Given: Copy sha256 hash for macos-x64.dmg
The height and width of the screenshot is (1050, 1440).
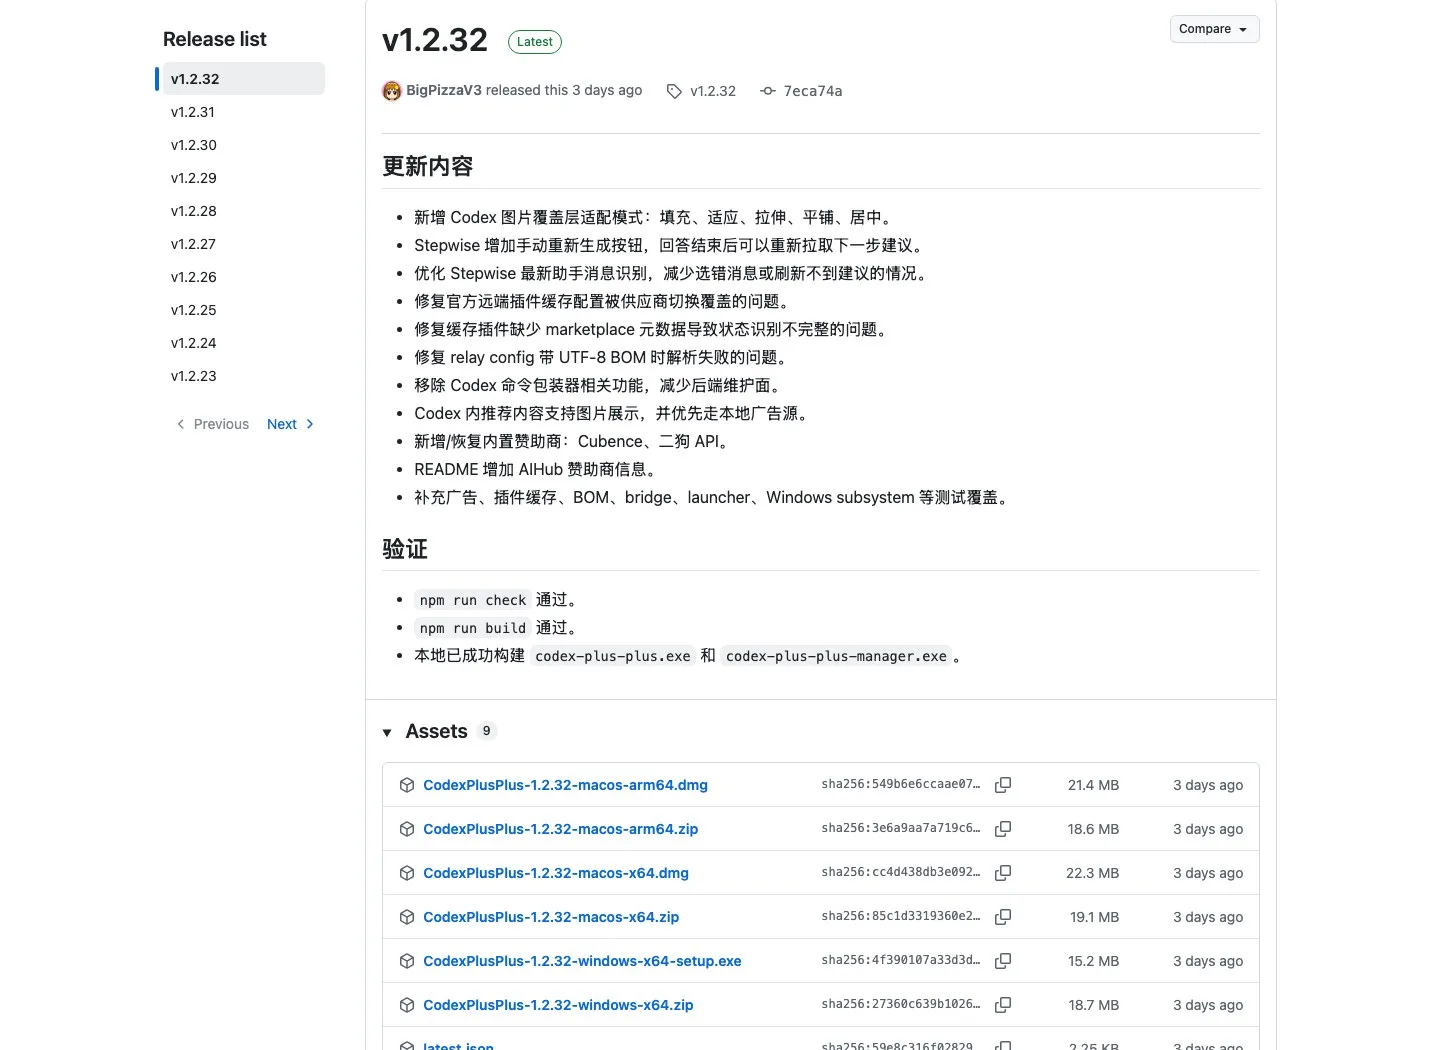Looking at the screenshot, I should (x=1003, y=873).
